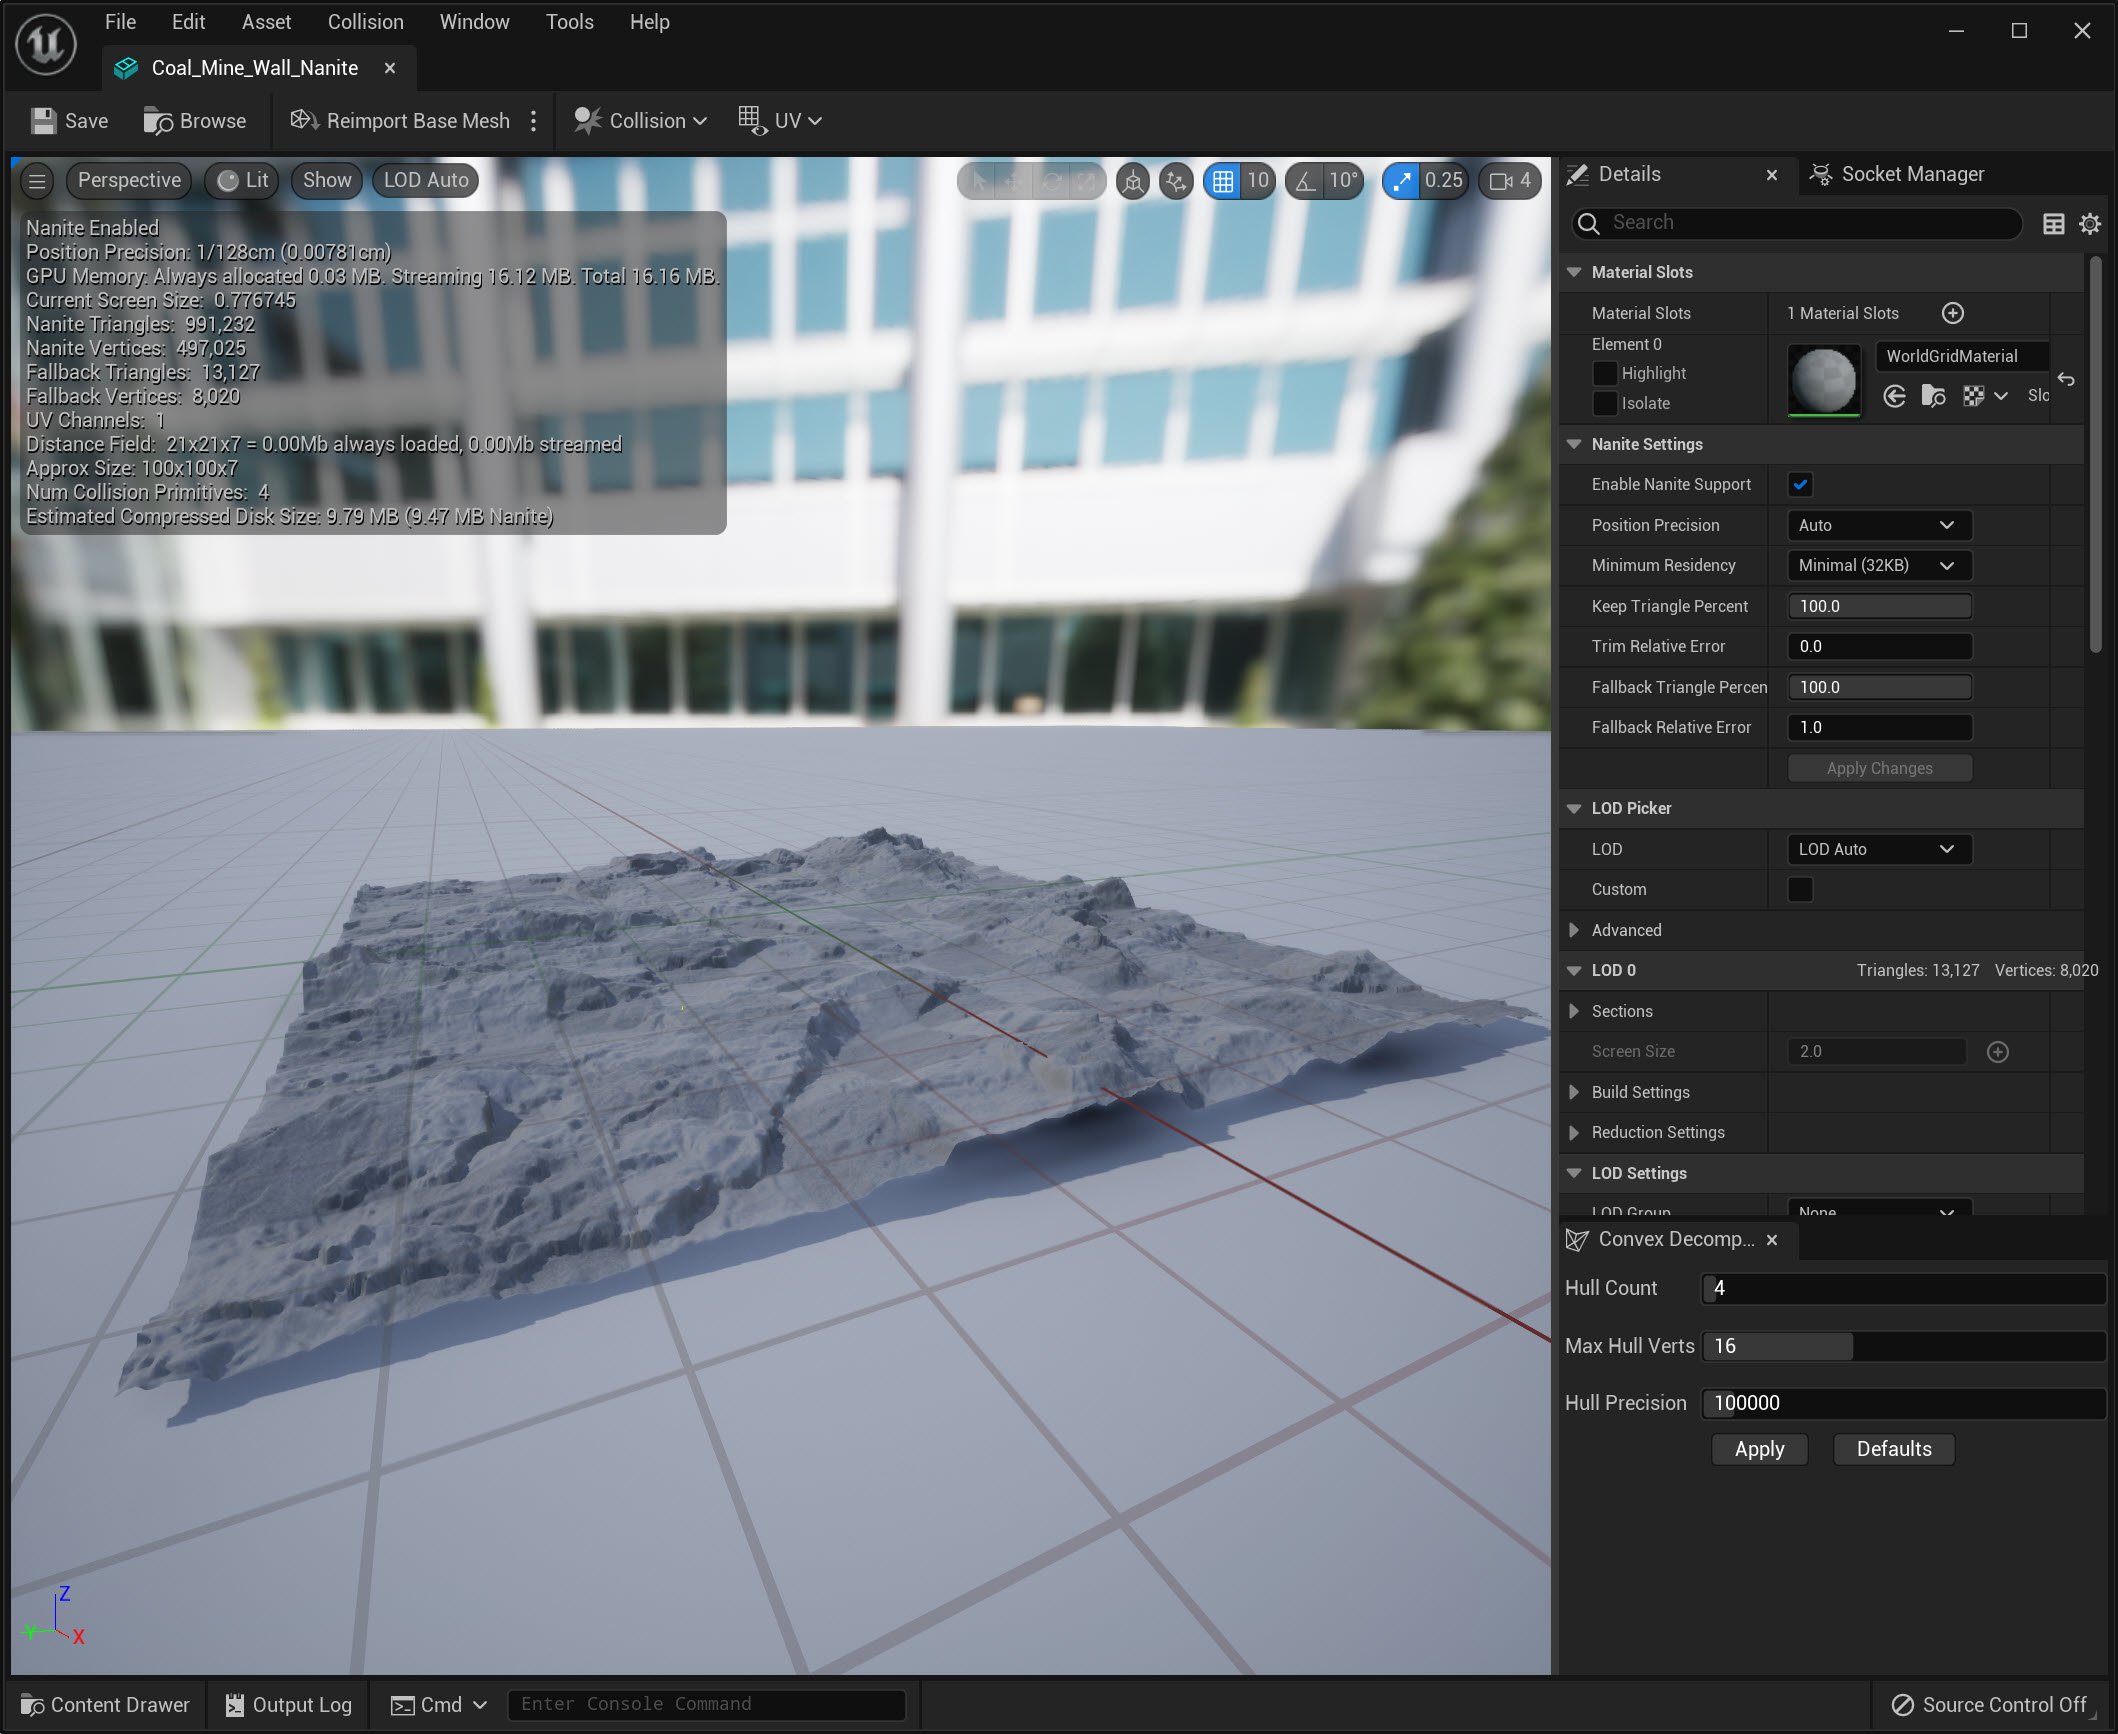Viewport: 2118px width, 1734px height.
Task: Open the Asset menu
Action: coord(266,22)
